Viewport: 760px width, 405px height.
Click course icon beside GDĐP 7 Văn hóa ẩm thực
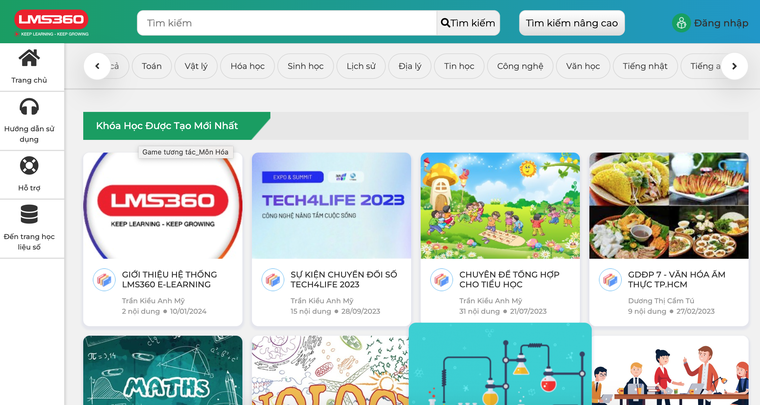click(x=610, y=280)
